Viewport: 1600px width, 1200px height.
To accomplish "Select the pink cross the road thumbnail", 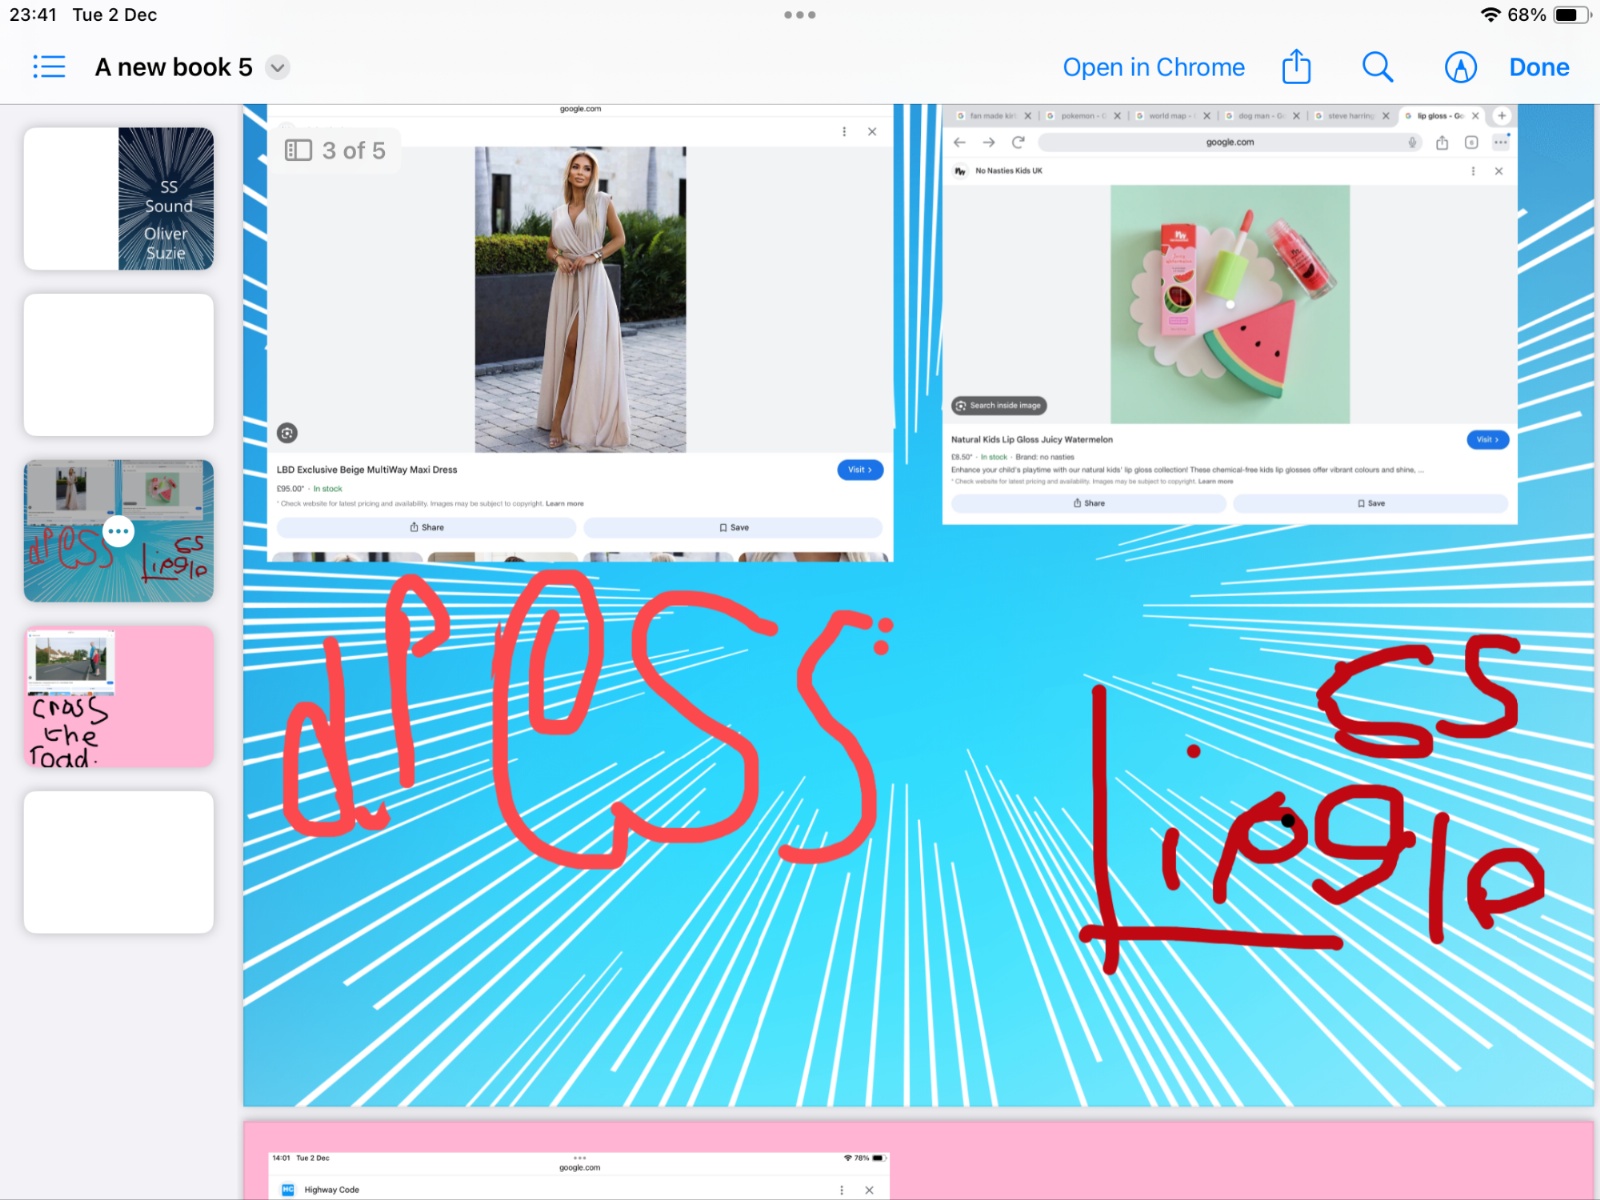I will [x=119, y=697].
